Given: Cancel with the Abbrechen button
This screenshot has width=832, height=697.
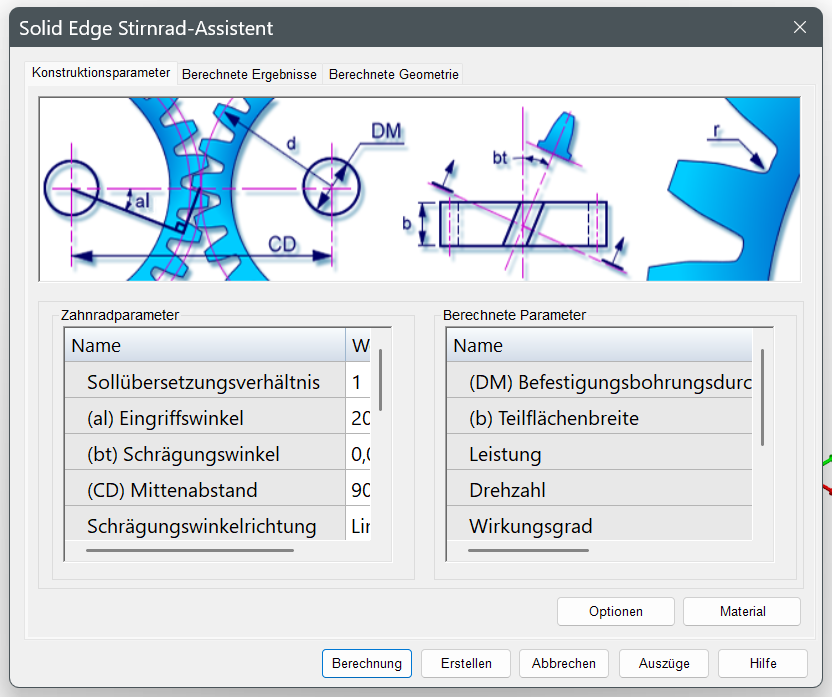Looking at the screenshot, I should pos(564,664).
